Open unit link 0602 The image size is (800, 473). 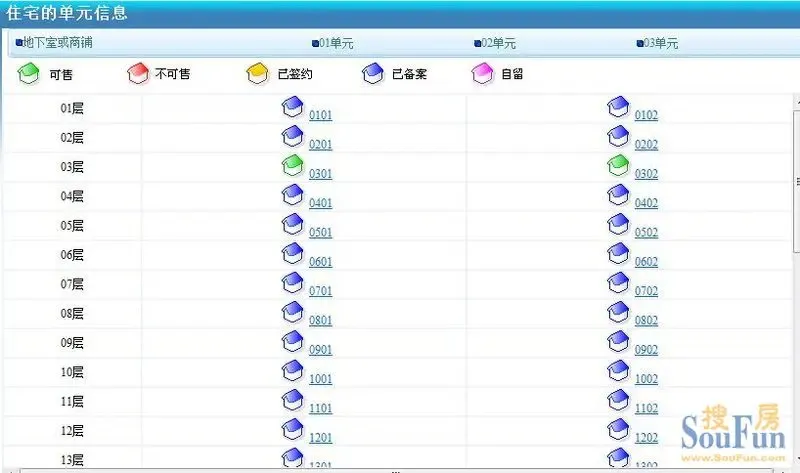tap(646, 261)
